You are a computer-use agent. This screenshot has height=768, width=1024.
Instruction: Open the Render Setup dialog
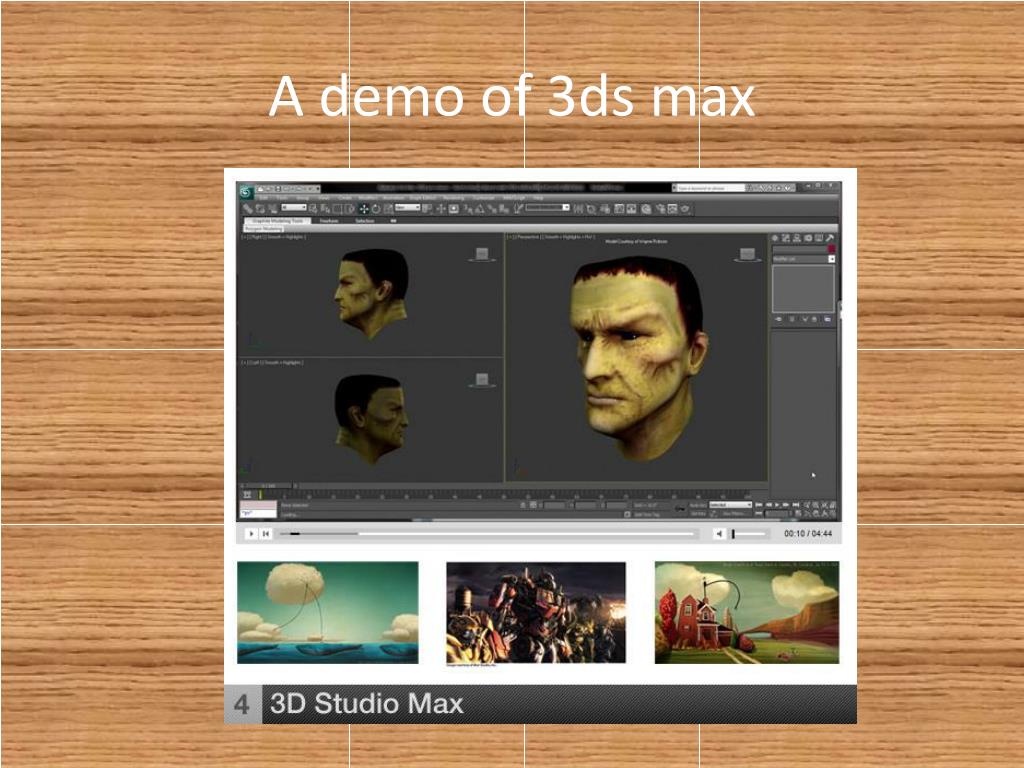(660, 209)
